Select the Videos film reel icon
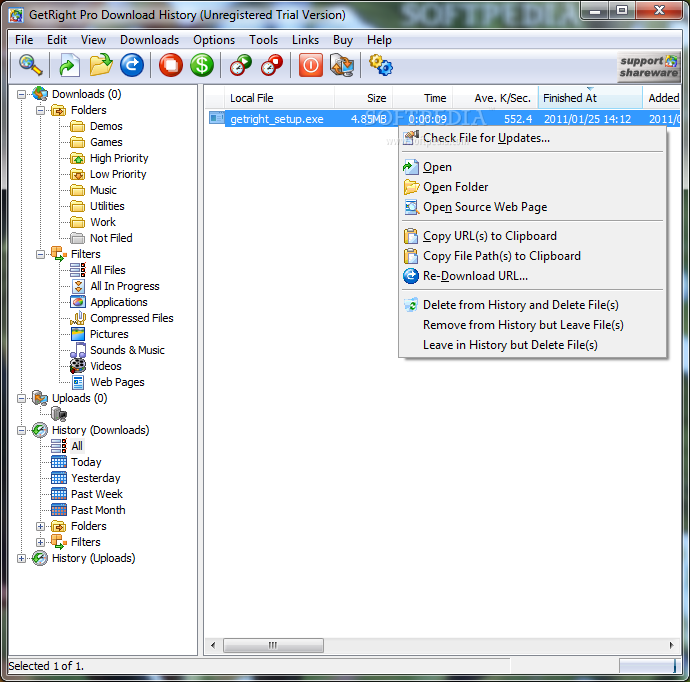The image size is (690, 682). pyautogui.click(x=78, y=366)
